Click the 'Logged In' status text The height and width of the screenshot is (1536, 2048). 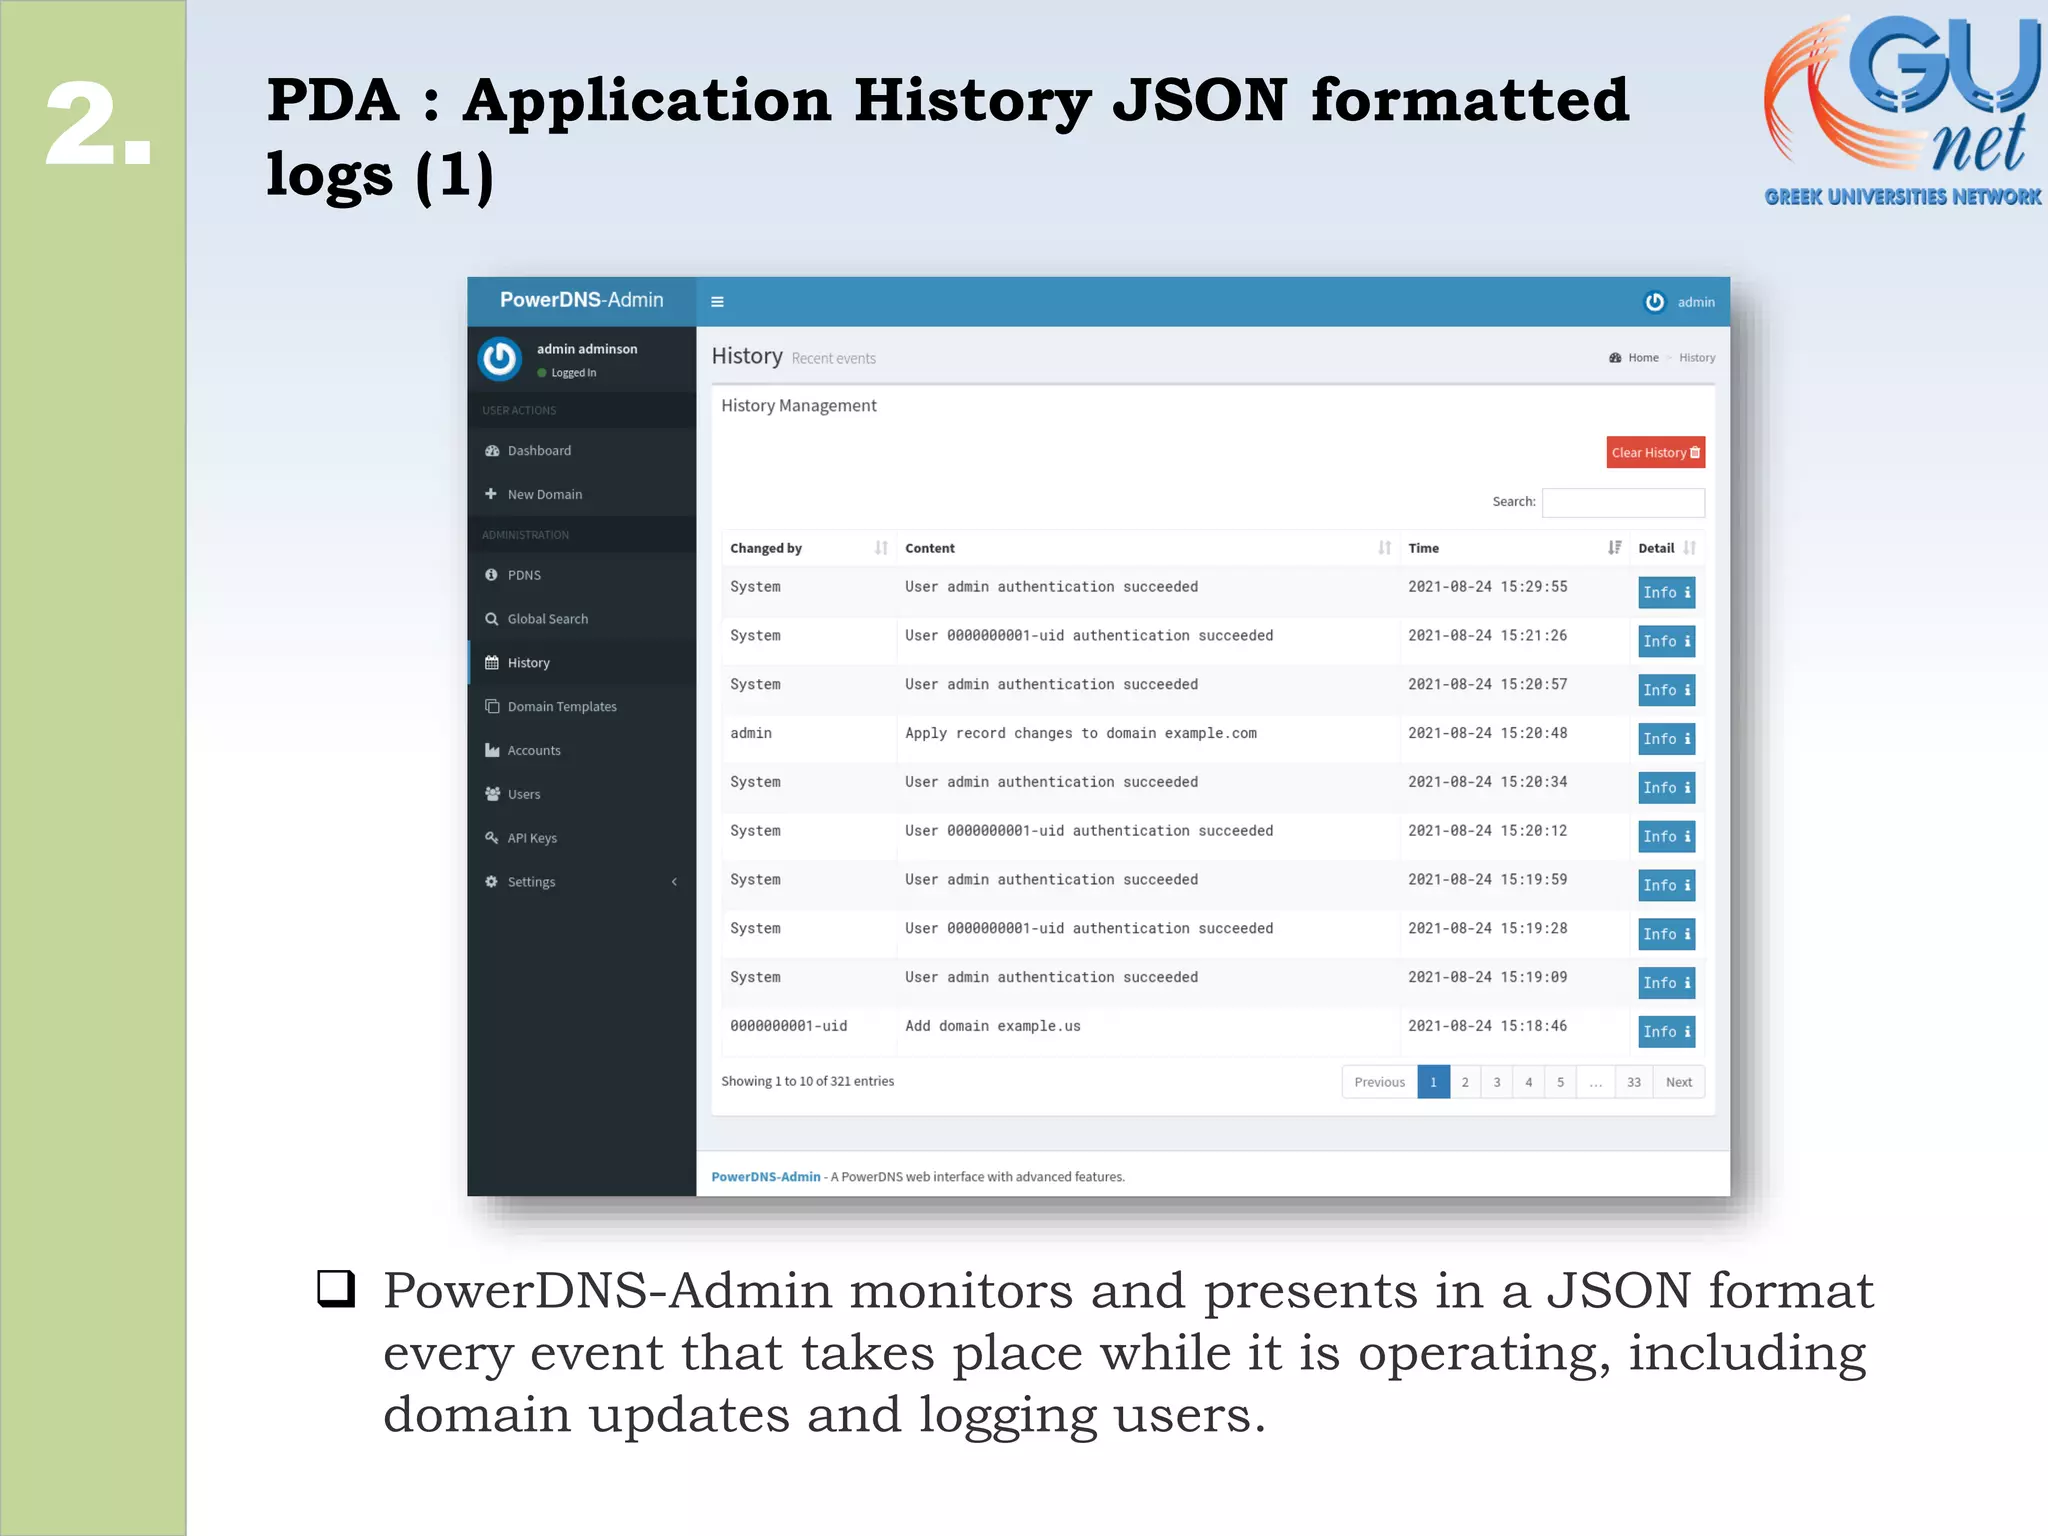tap(574, 373)
